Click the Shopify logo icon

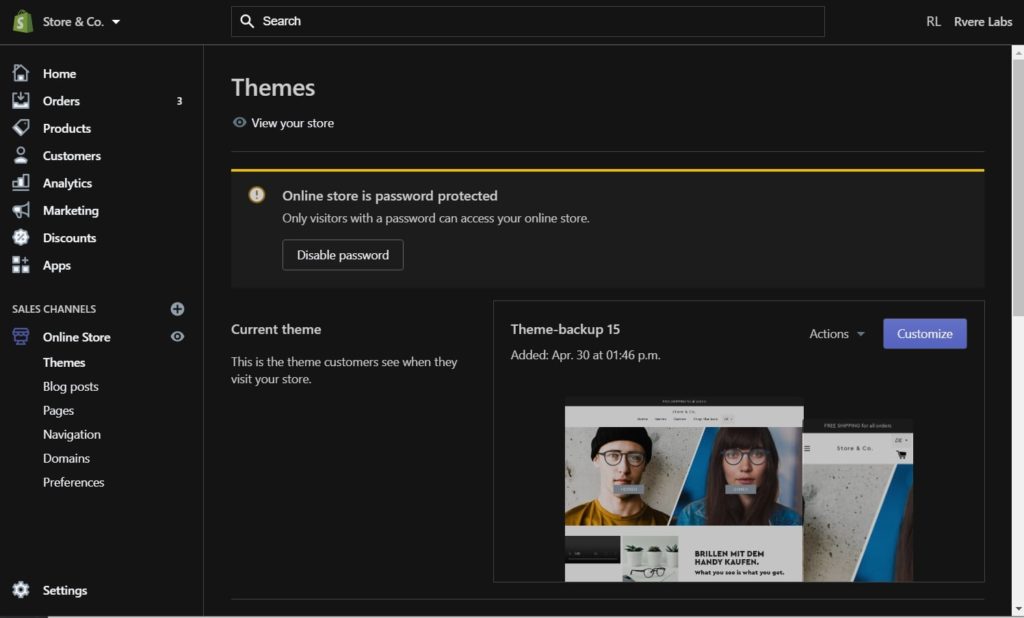22,21
